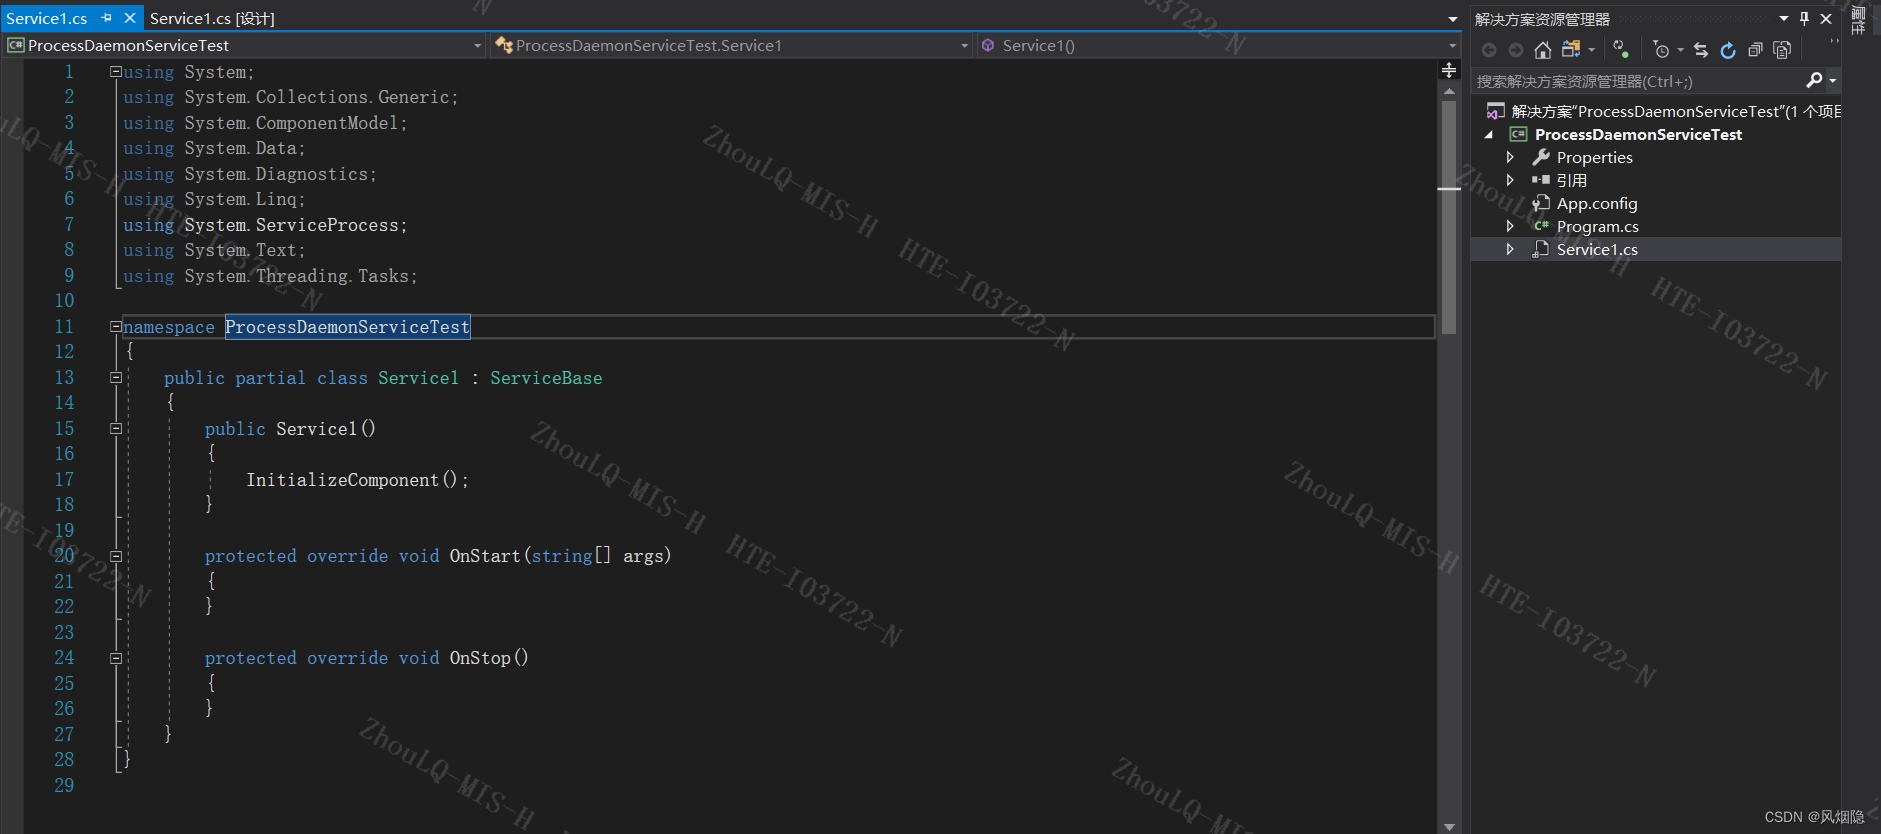The height and width of the screenshot is (834, 1881).
Task: Collapse all items in Solution Explorer
Action: (x=1755, y=50)
